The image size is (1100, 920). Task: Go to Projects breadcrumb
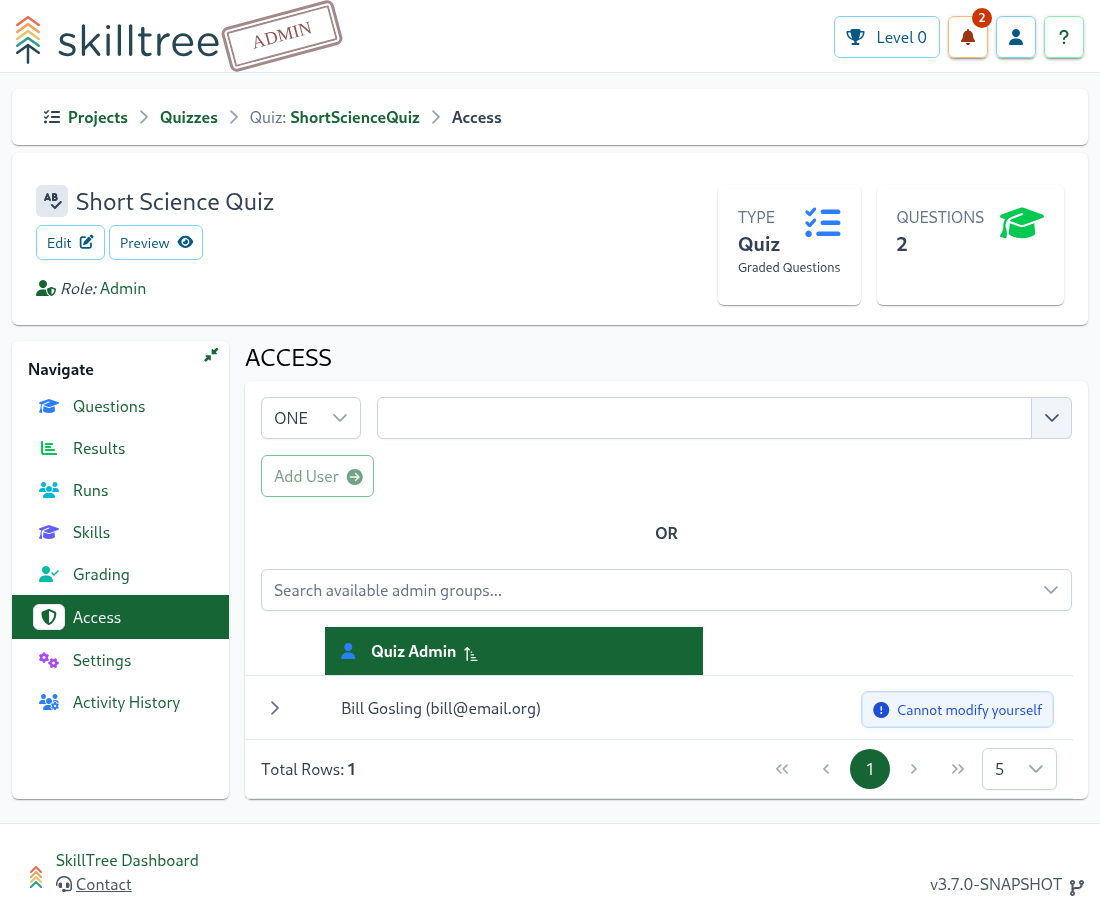tap(98, 117)
